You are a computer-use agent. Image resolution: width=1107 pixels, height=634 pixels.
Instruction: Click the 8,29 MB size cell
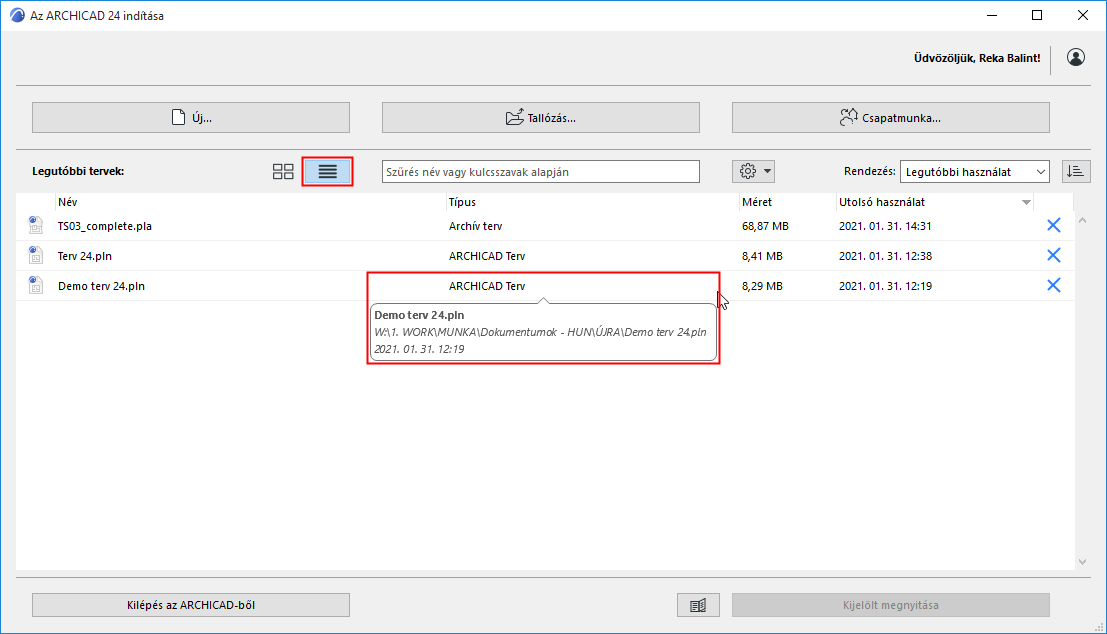click(x=762, y=286)
